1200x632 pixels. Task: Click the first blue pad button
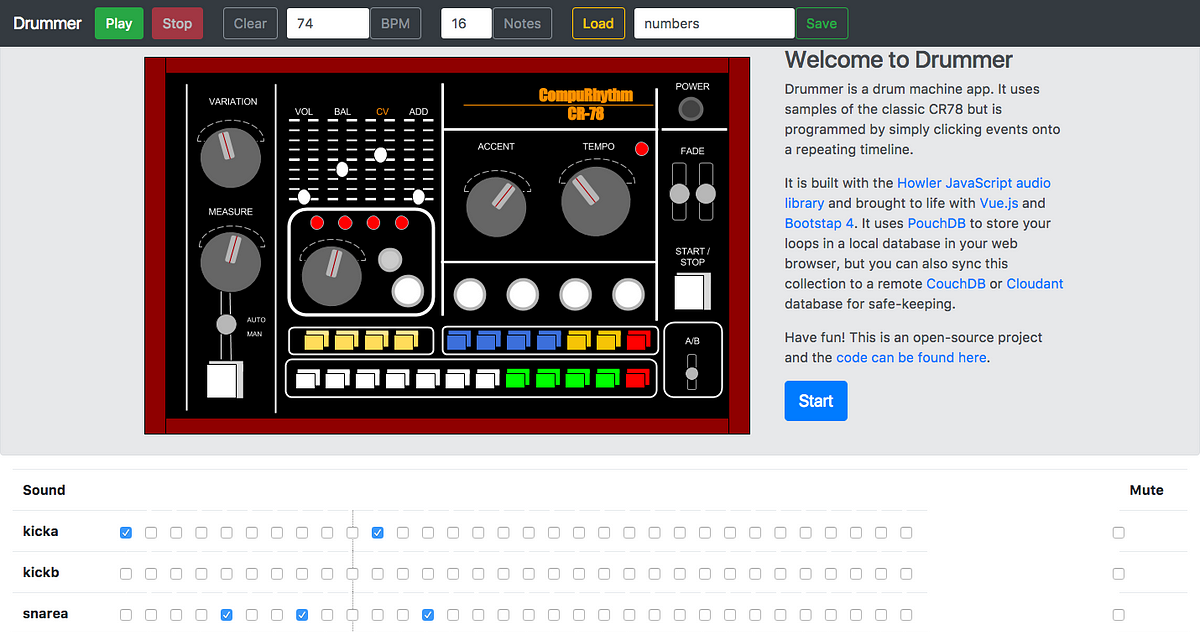coord(457,341)
